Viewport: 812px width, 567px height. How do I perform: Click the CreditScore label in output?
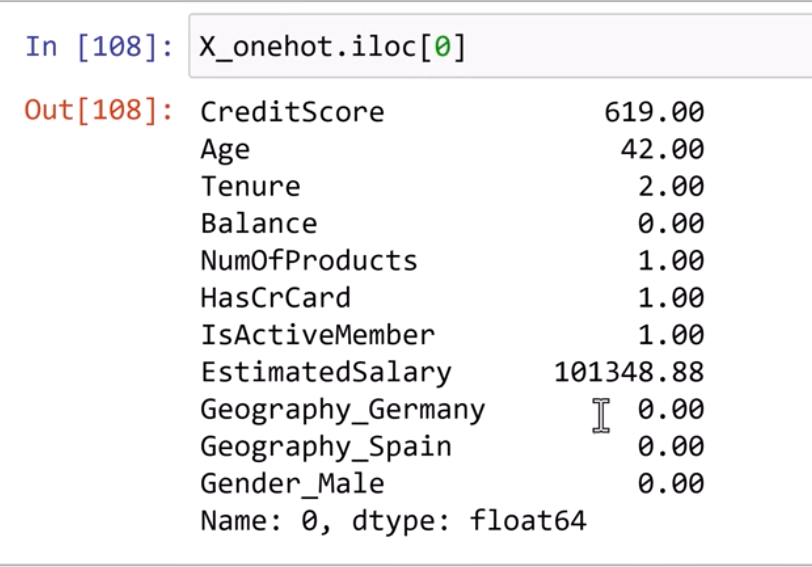pyautogui.click(x=292, y=112)
